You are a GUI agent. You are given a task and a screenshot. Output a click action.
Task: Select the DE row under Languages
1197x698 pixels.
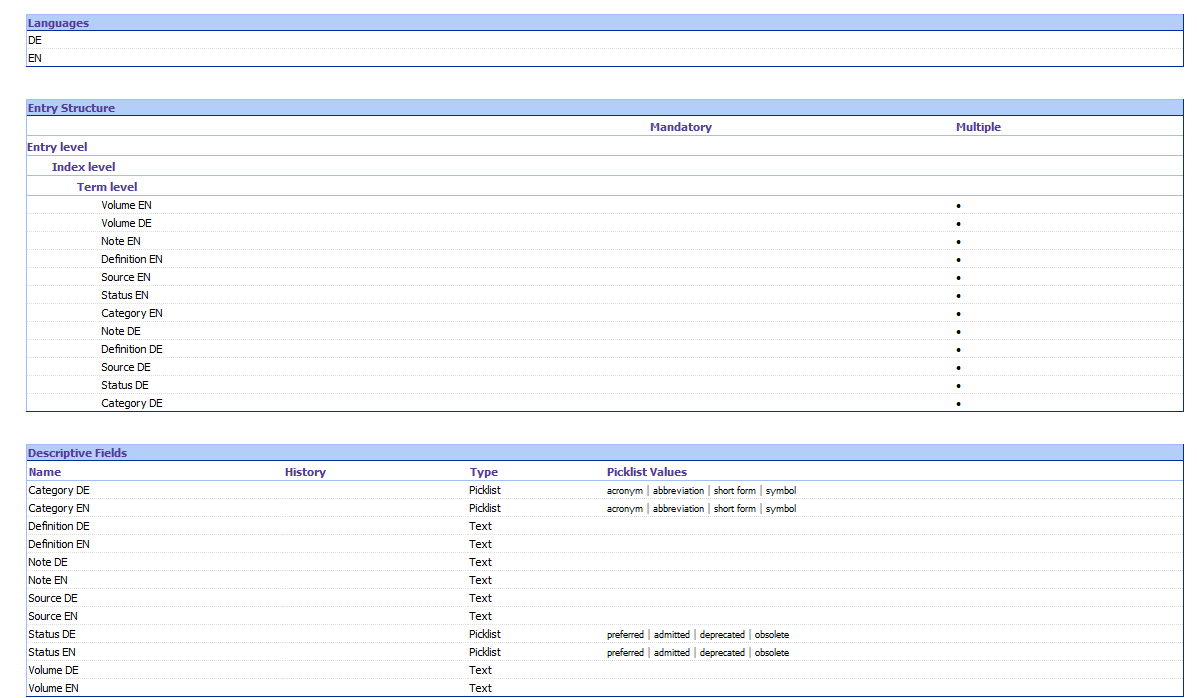point(35,40)
